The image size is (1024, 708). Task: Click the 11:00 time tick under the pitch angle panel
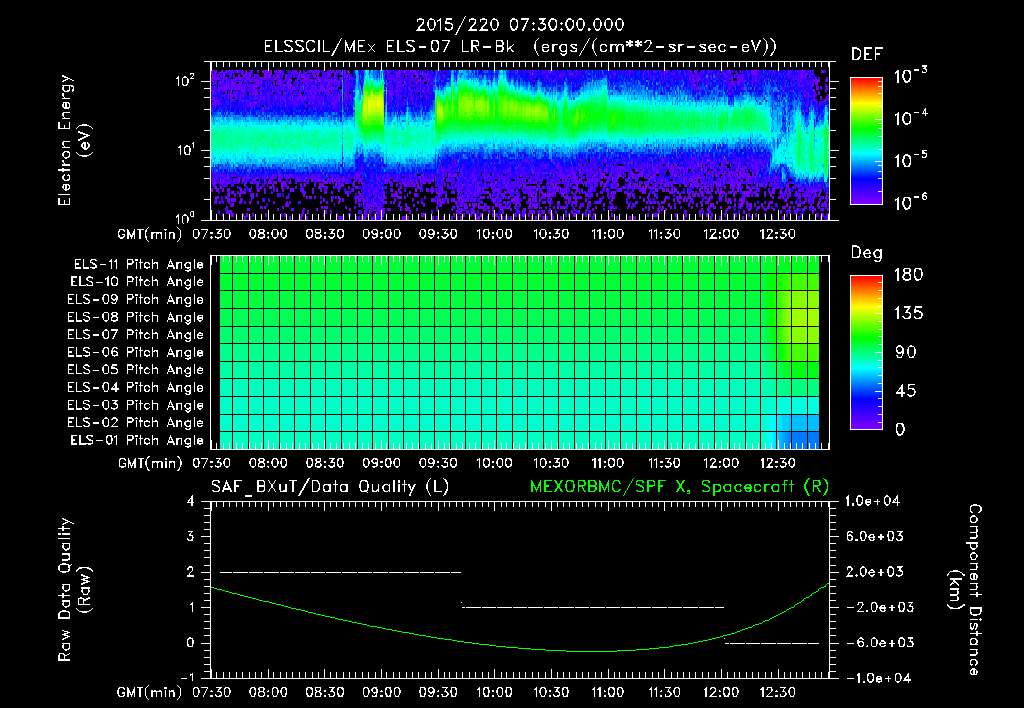click(607, 463)
